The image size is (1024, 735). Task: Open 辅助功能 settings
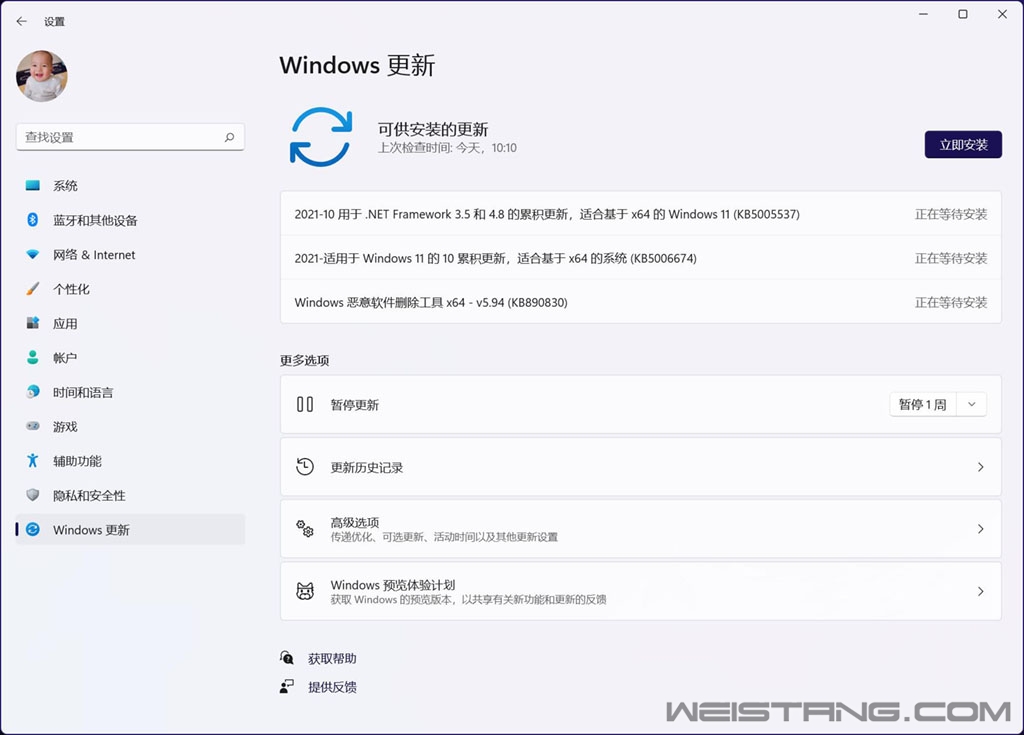pyautogui.click(x=130, y=461)
